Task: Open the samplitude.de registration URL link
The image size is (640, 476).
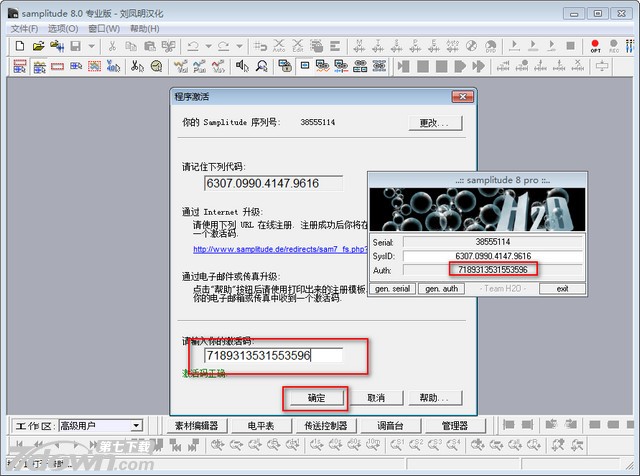Action: pyautogui.click(x=280, y=249)
